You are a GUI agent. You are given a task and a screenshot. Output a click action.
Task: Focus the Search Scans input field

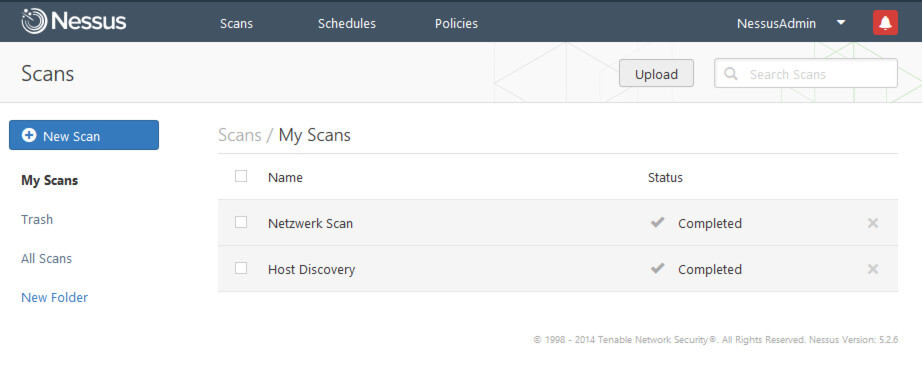tap(806, 73)
